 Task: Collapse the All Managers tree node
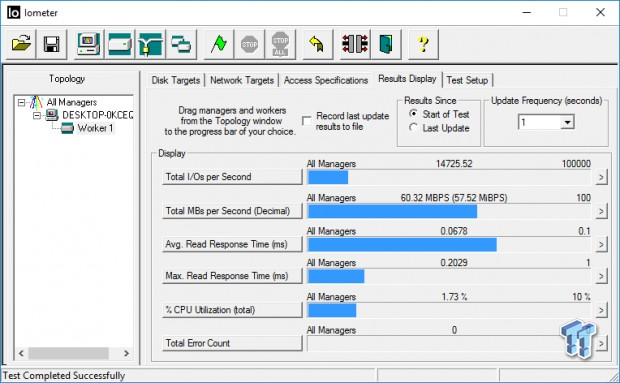[21, 103]
